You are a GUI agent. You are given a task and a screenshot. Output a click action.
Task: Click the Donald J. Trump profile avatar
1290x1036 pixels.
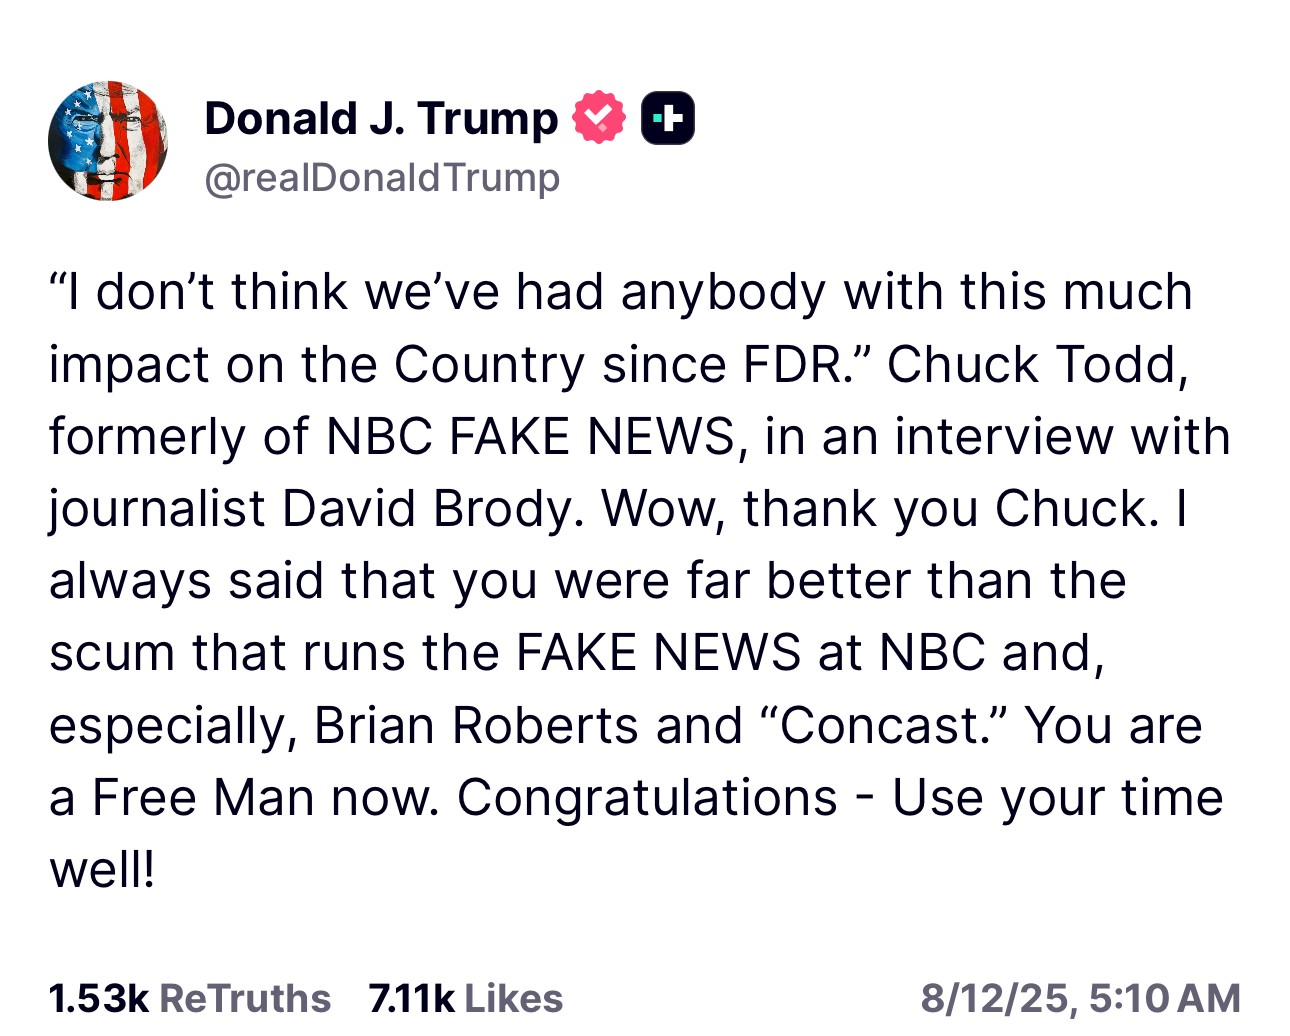[x=108, y=141]
